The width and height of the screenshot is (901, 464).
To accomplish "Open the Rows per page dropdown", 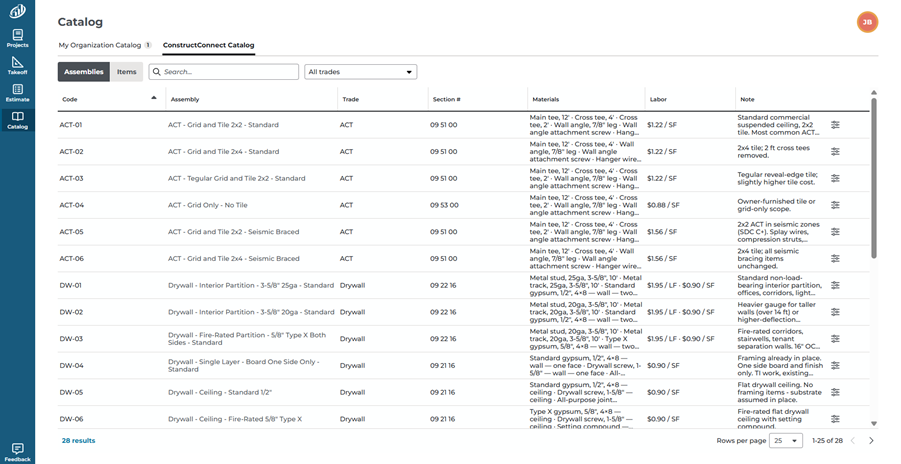I will (786, 441).
